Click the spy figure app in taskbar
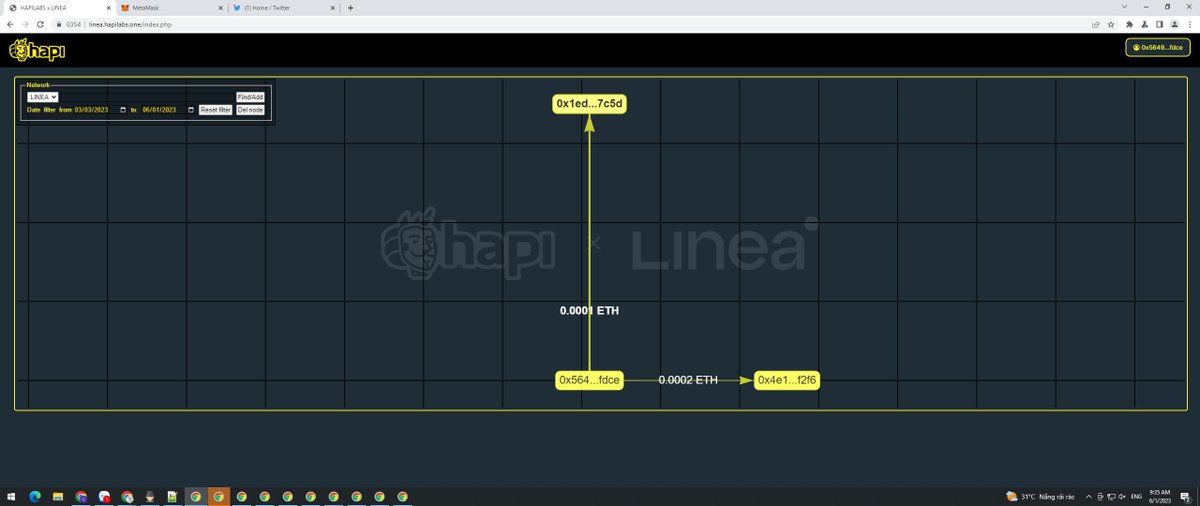 [150, 496]
